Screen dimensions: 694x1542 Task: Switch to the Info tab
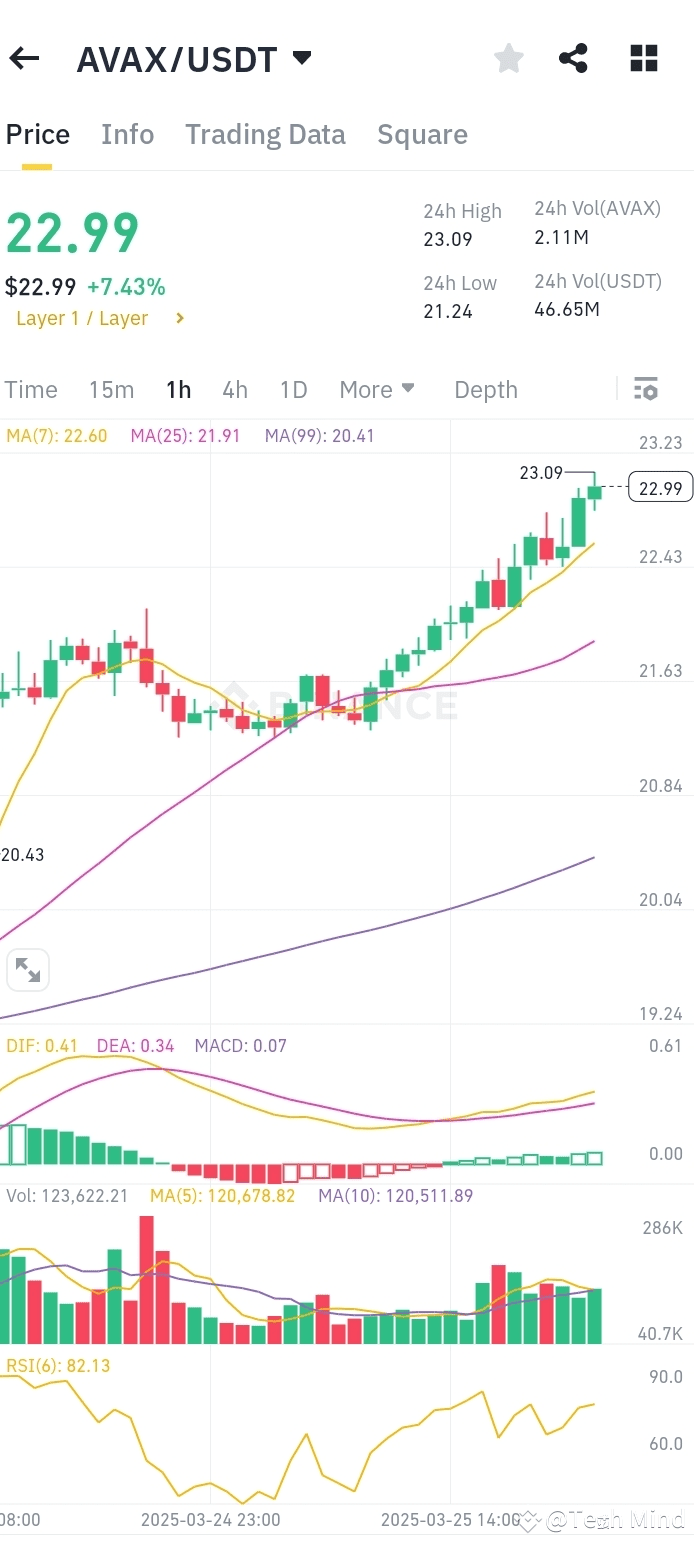(x=128, y=135)
